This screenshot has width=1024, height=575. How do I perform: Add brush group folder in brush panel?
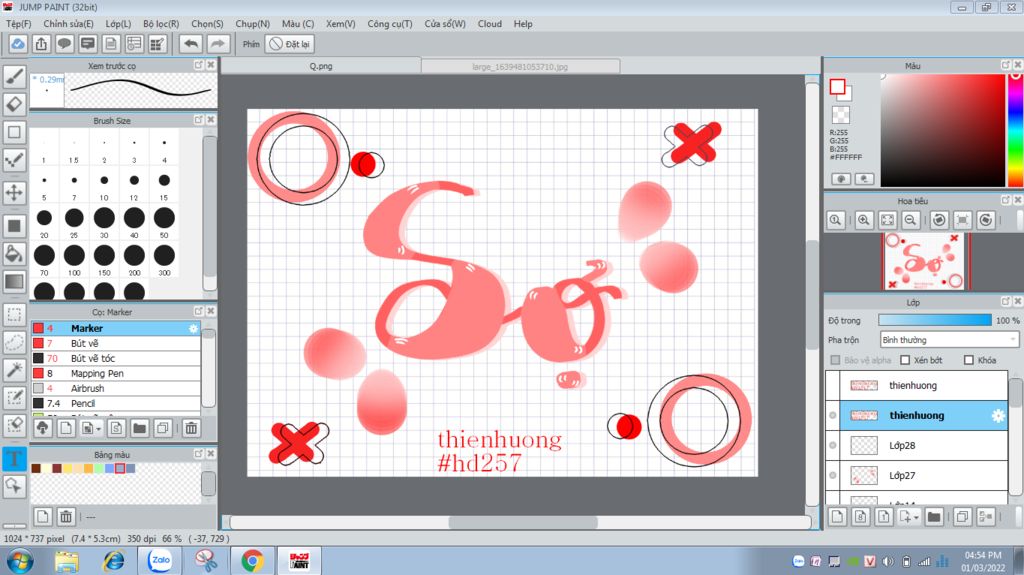[139, 428]
